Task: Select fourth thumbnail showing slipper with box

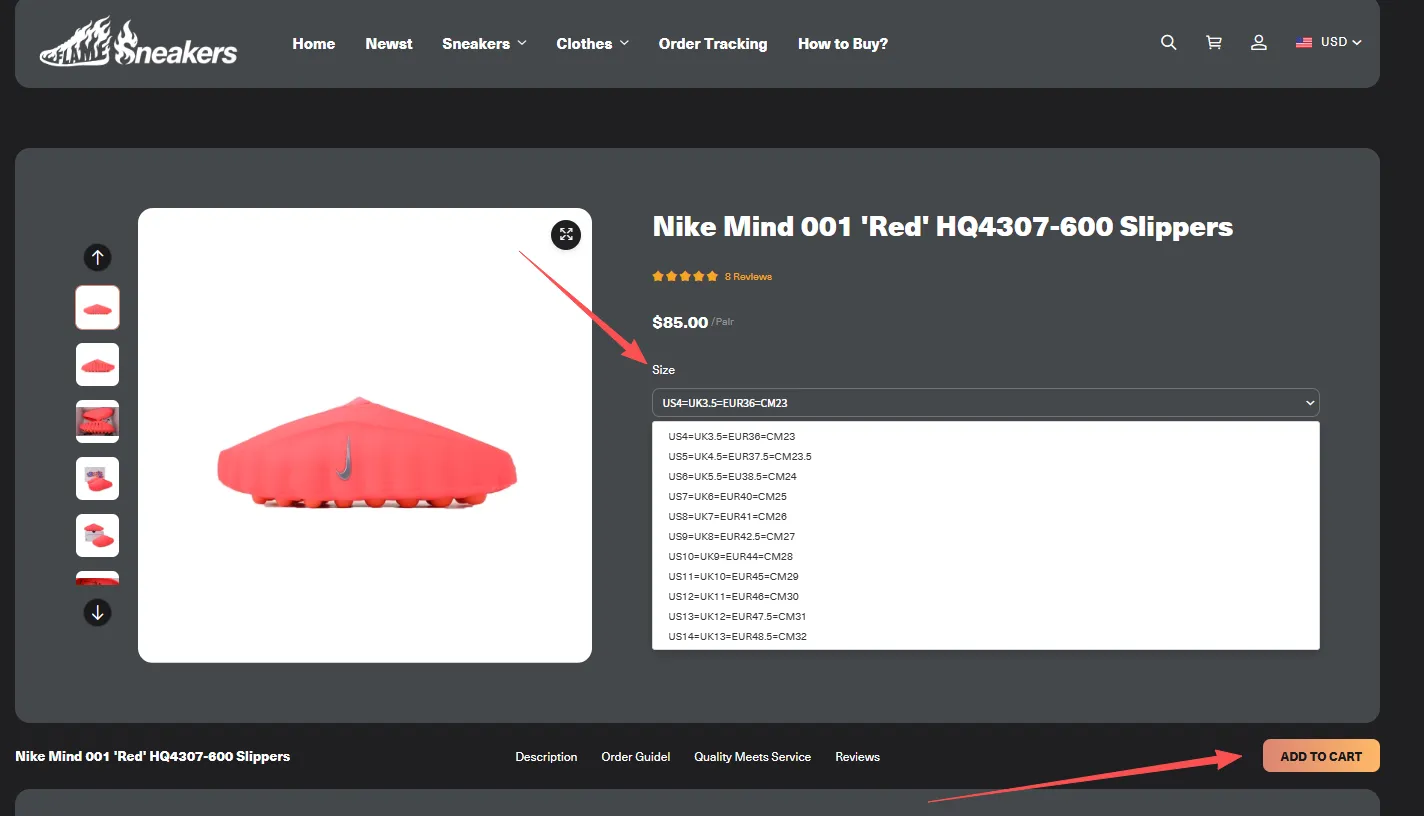Action: [x=97, y=478]
